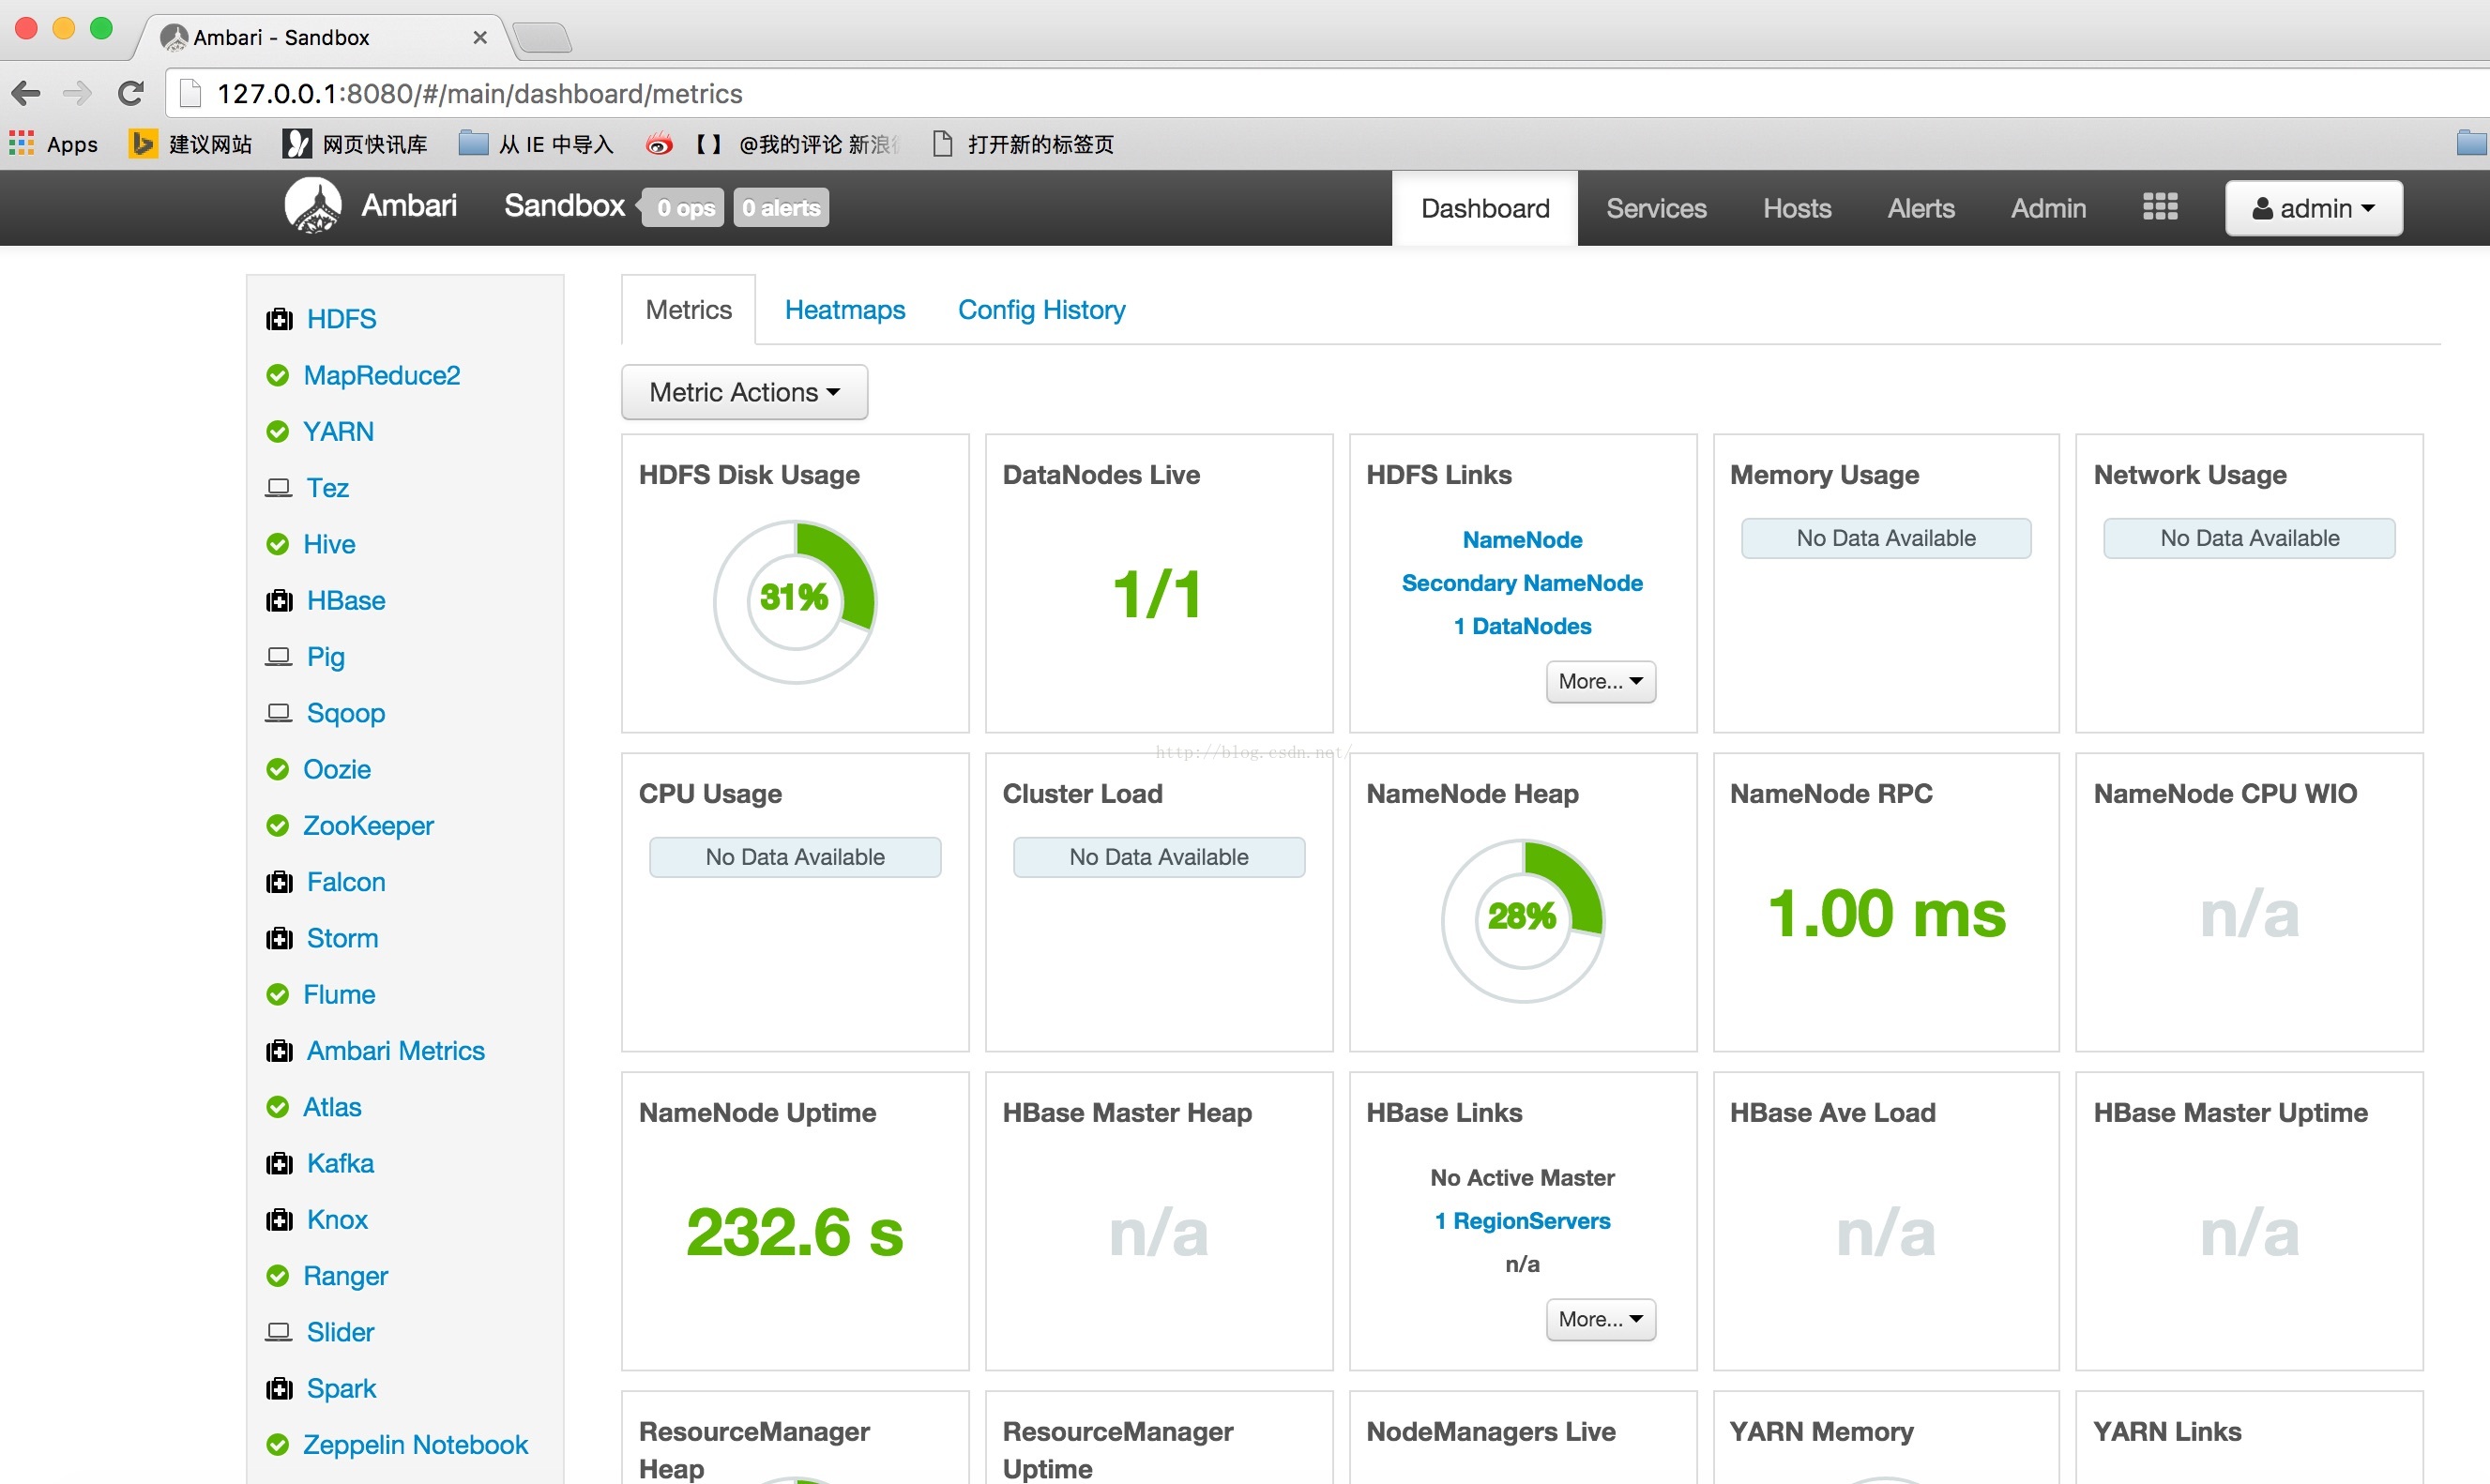
Task: Click the Sqoop client laptop icon
Action: pos(279,713)
